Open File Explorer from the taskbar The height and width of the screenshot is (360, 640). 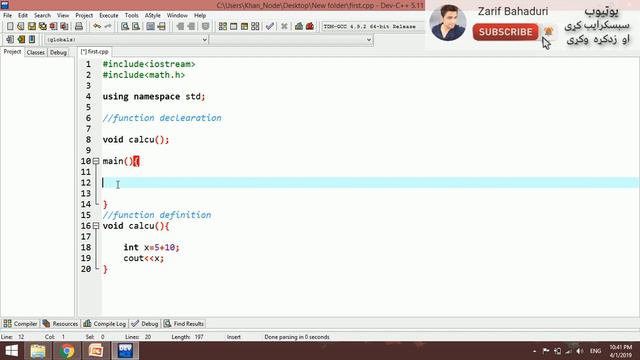[x=38, y=351]
